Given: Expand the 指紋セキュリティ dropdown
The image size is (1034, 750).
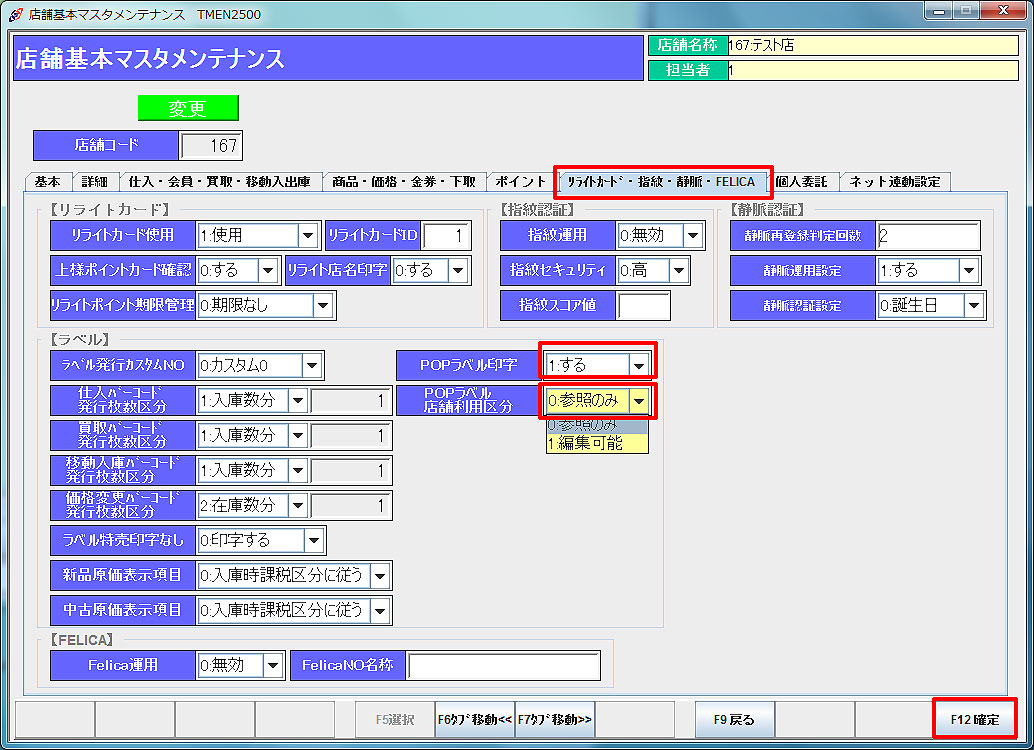Looking at the screenshot, I should [679, 270].
